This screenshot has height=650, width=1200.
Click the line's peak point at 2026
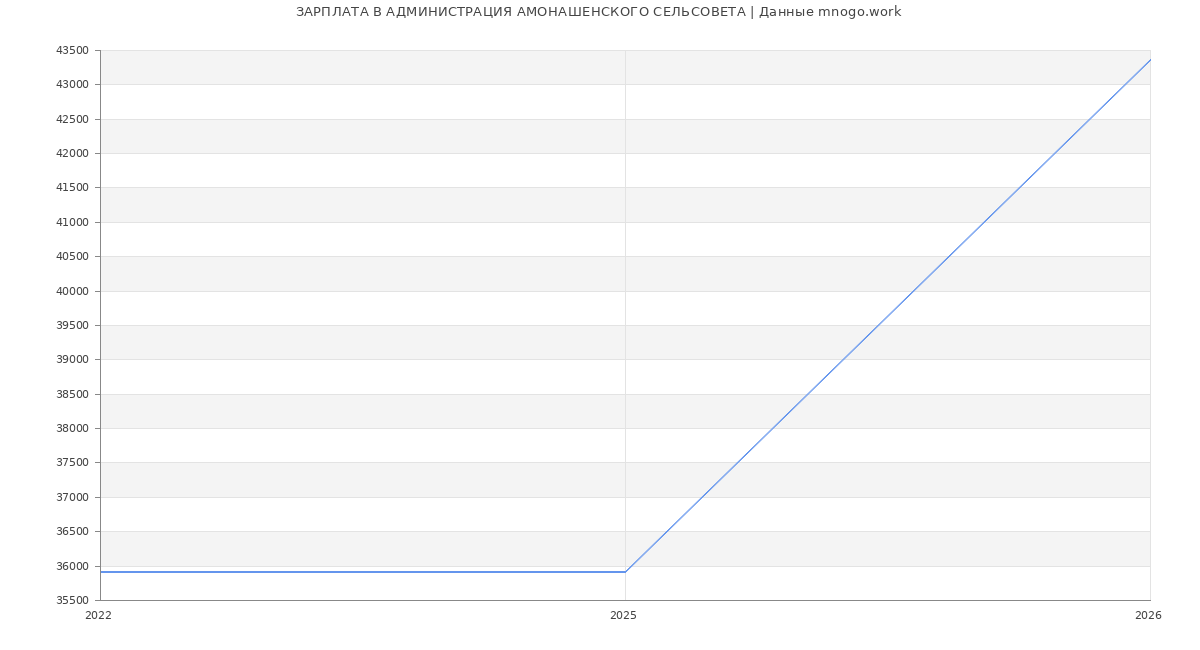[1149, 60]
